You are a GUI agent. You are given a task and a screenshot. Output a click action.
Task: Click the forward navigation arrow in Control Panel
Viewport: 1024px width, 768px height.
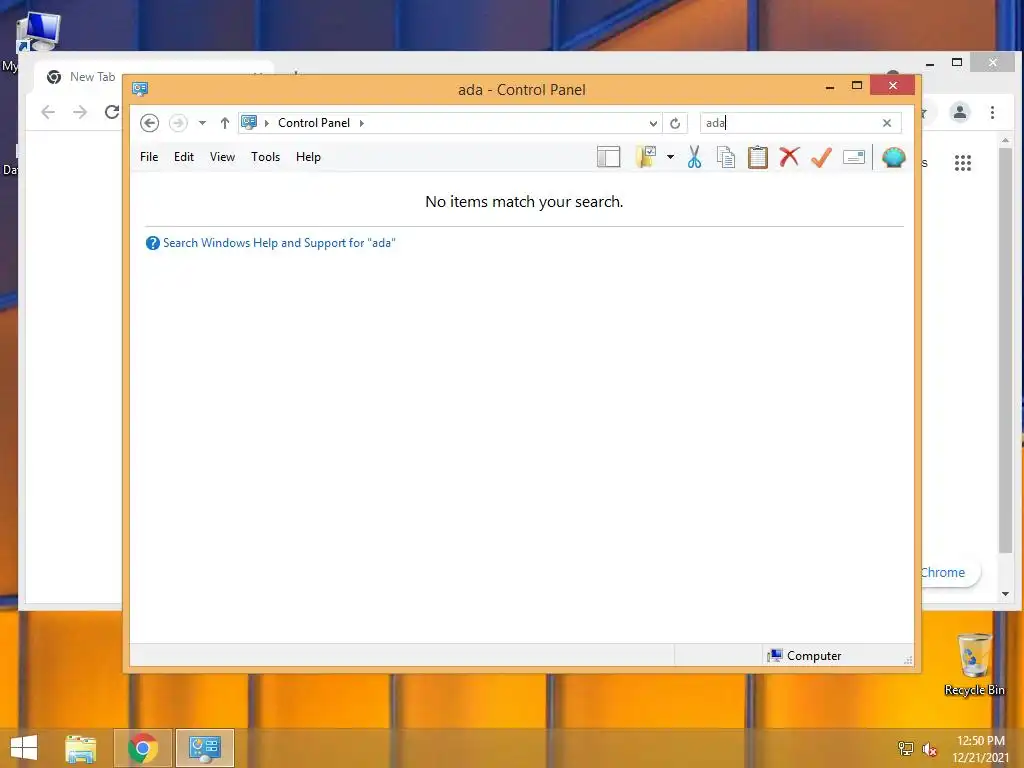178,123
